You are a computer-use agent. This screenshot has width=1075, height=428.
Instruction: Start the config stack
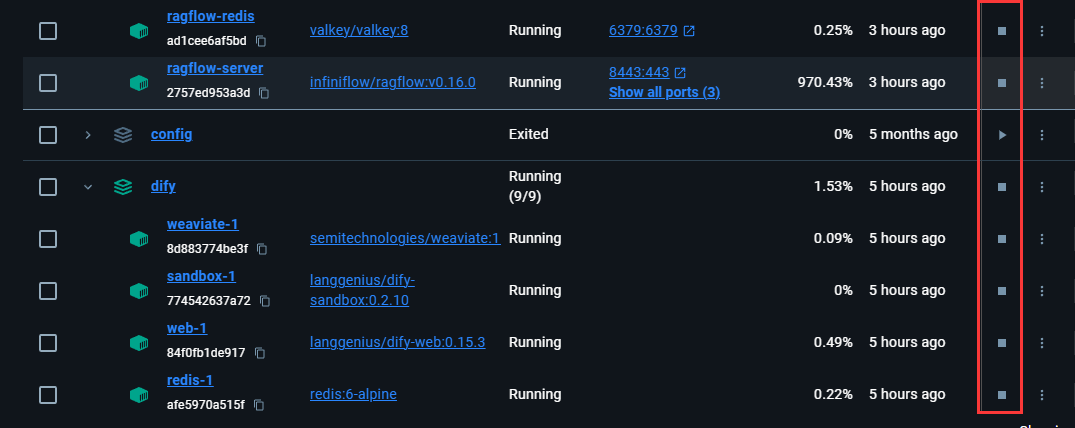1002,134
